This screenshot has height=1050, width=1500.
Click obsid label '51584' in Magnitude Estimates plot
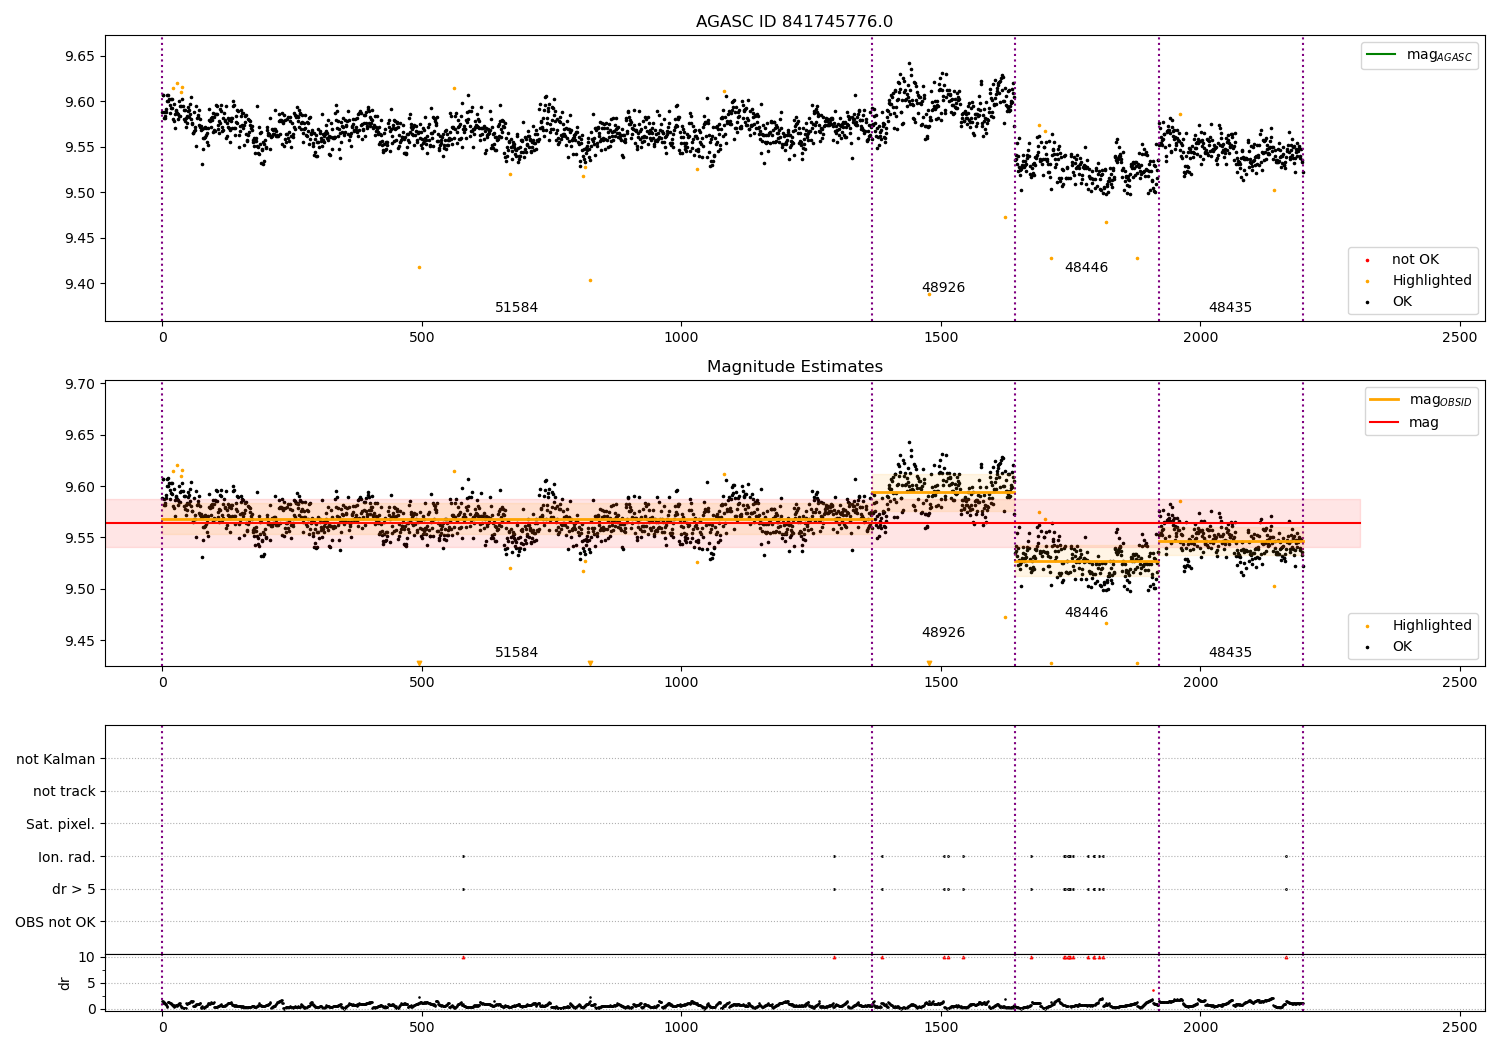[516, 653]
